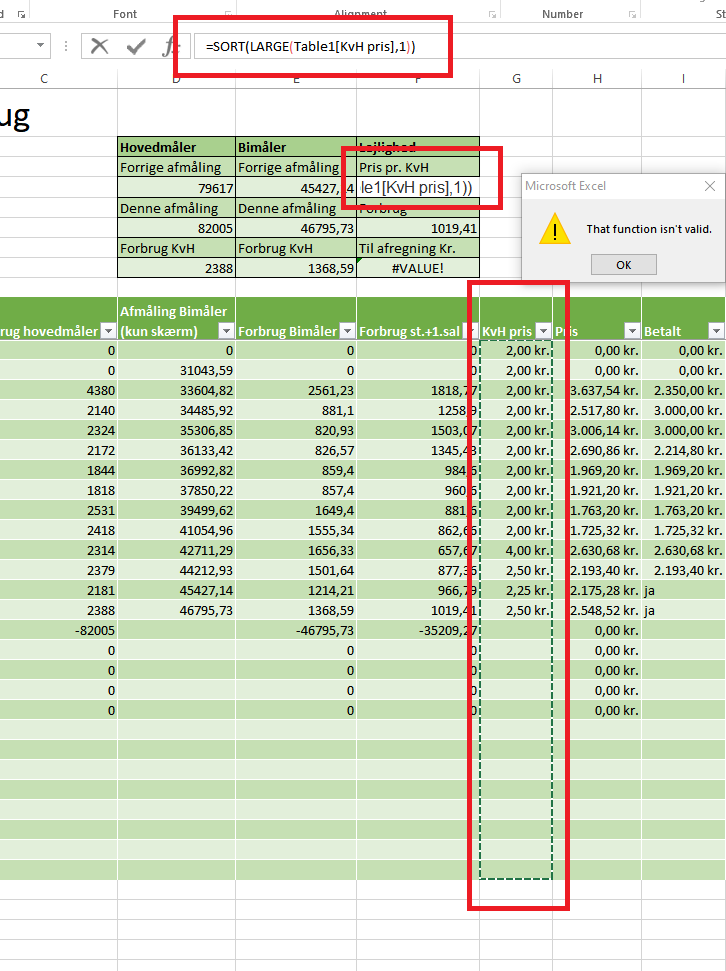The height and width of the screenshot is (971, 726).
Task: Click the yellow warning icon in the dialog
Action: click(x=554, y=229)
